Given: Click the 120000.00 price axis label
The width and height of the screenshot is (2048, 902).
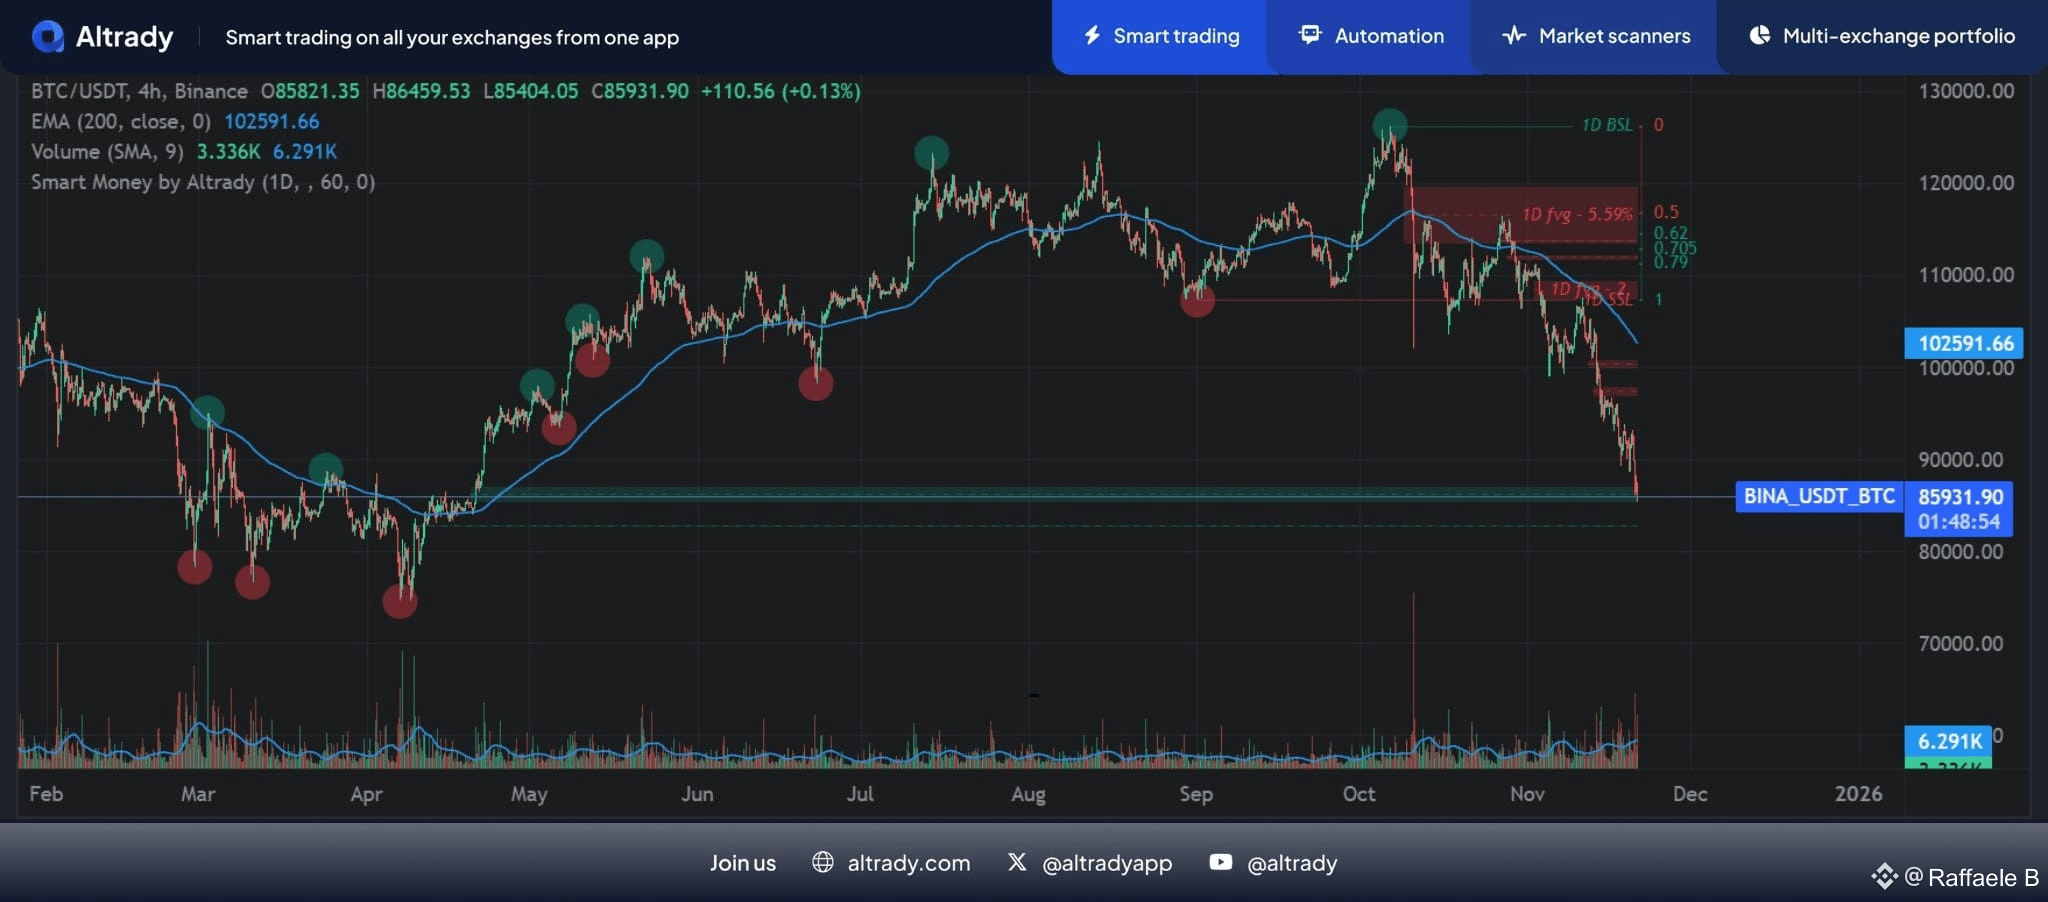Looking at the screenshot, I should click(x=1966, y=183).
